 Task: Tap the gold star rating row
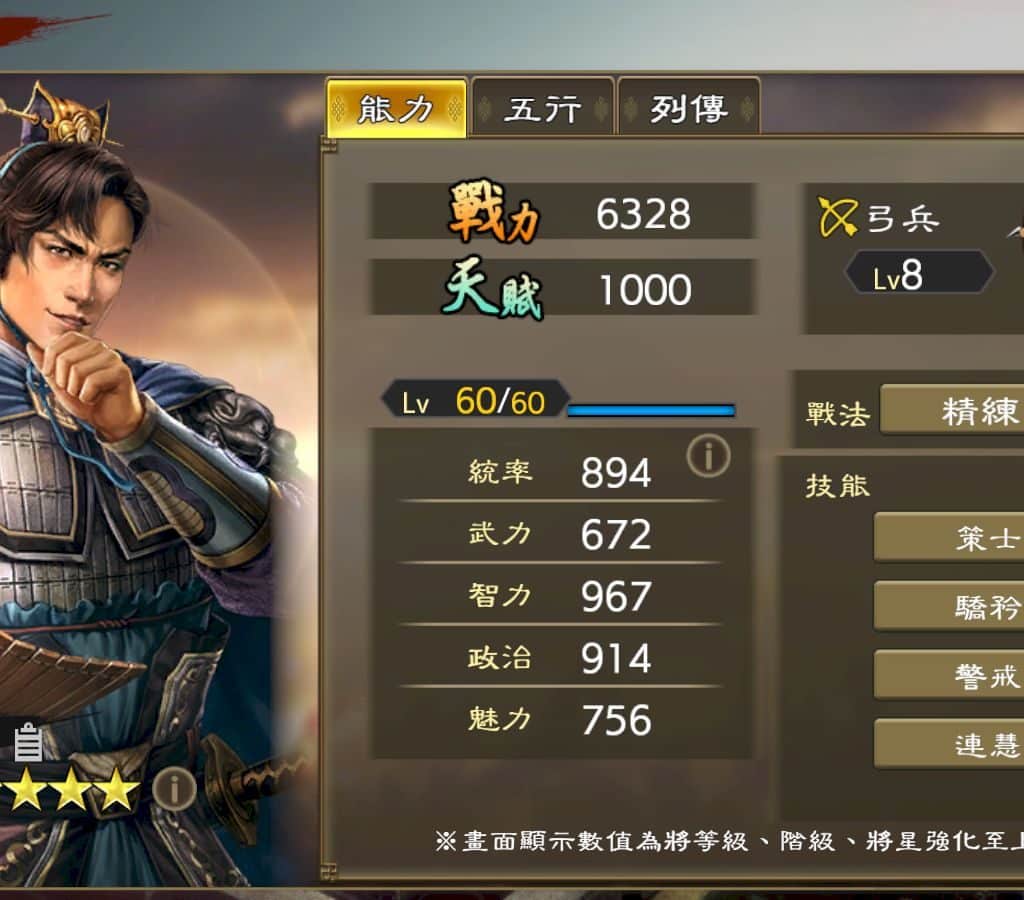click(70, 789)
